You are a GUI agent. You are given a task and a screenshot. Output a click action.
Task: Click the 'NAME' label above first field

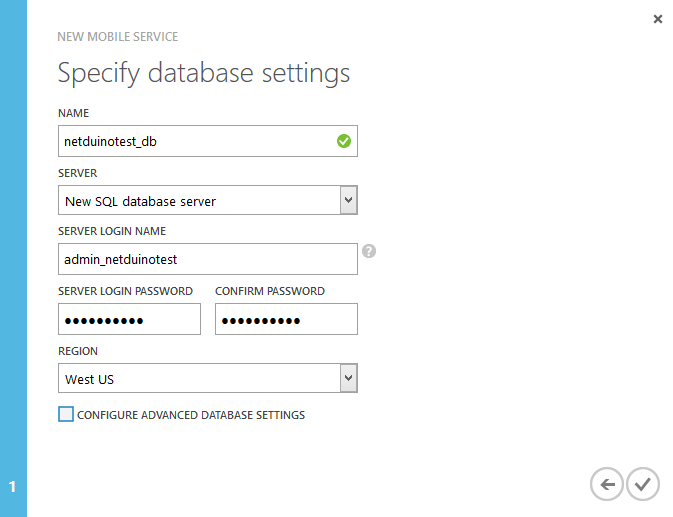74,114
